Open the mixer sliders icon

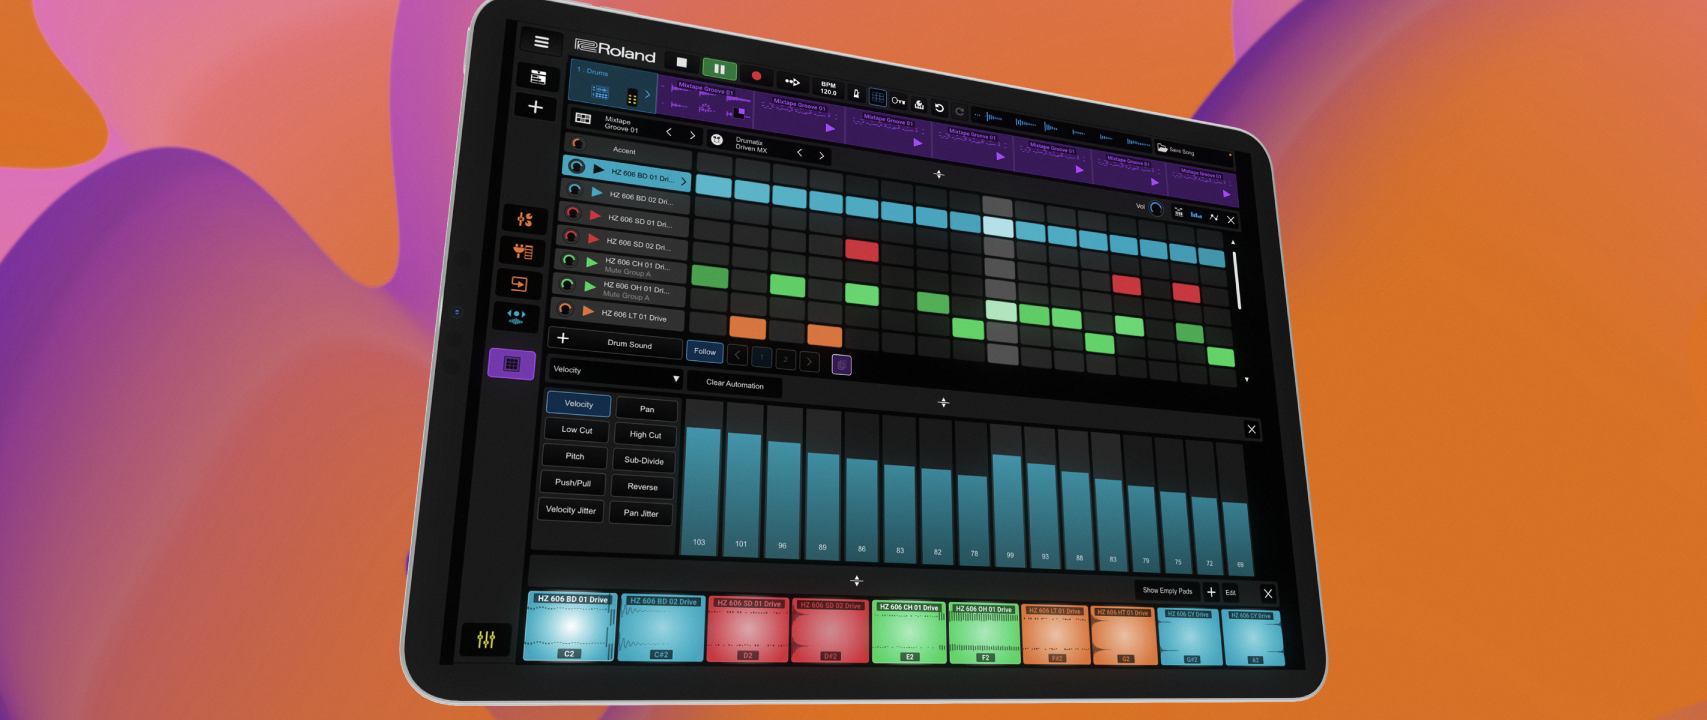pos(486,640)
